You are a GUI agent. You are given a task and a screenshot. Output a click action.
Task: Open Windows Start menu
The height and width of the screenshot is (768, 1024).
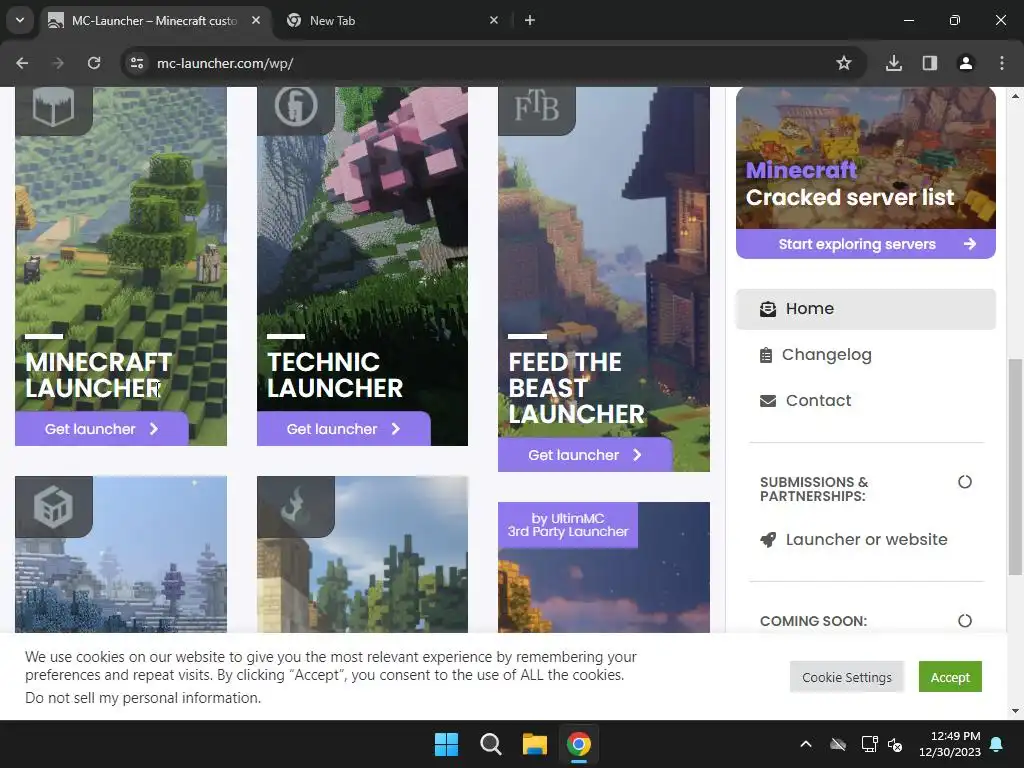447,744
